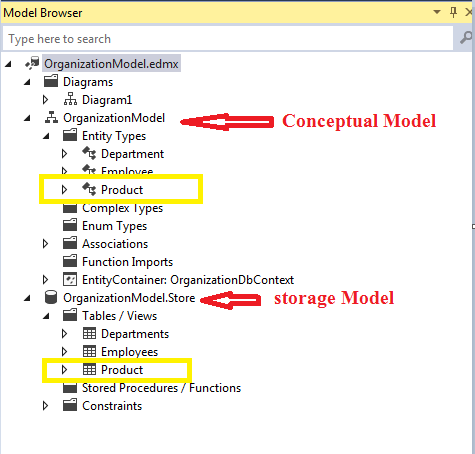475x454 pixels.
Task: Expand the Constraints folder
Action: pyautogui.click(x=46, y=406)
